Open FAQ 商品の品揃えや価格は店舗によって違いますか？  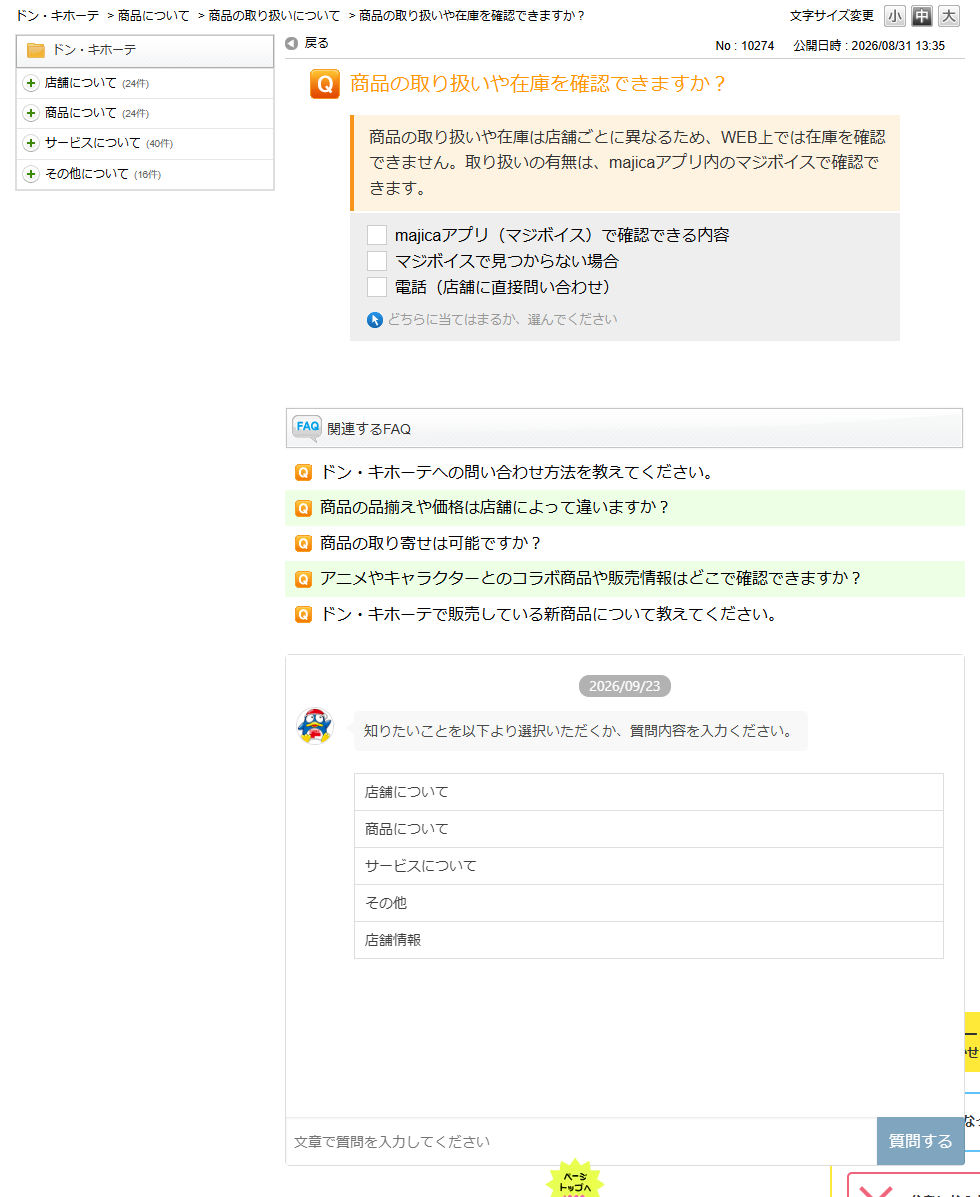[495, 508]
